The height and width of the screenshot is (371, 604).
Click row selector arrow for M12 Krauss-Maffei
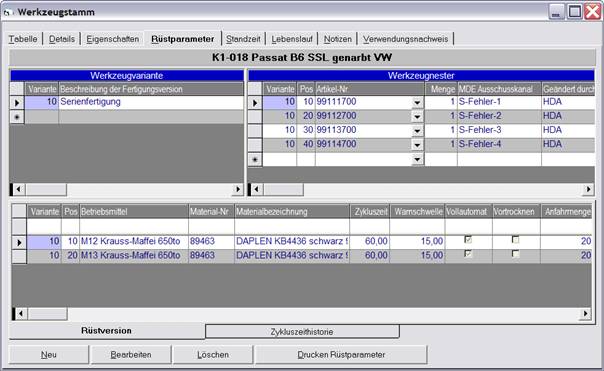pos(19,242)
